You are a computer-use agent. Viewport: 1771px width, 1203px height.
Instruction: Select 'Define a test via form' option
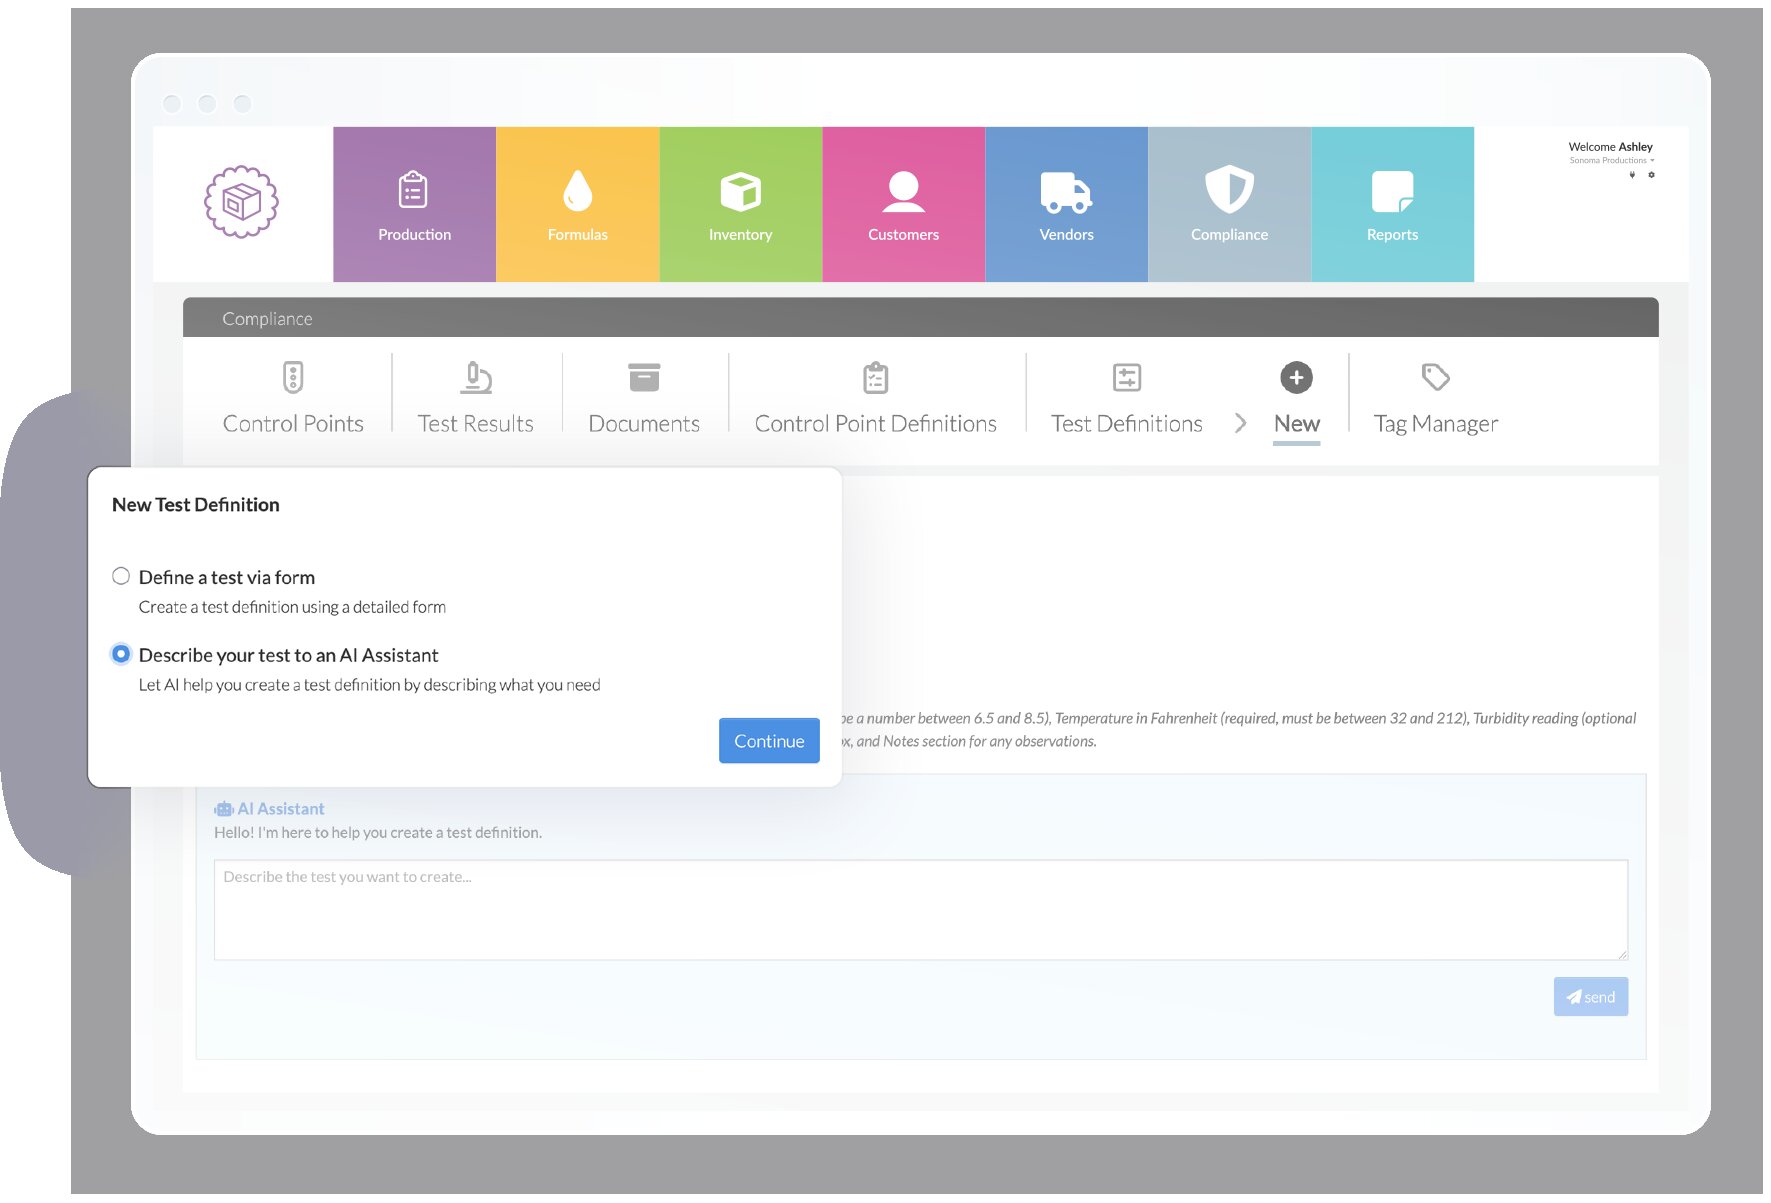point(121,576)
